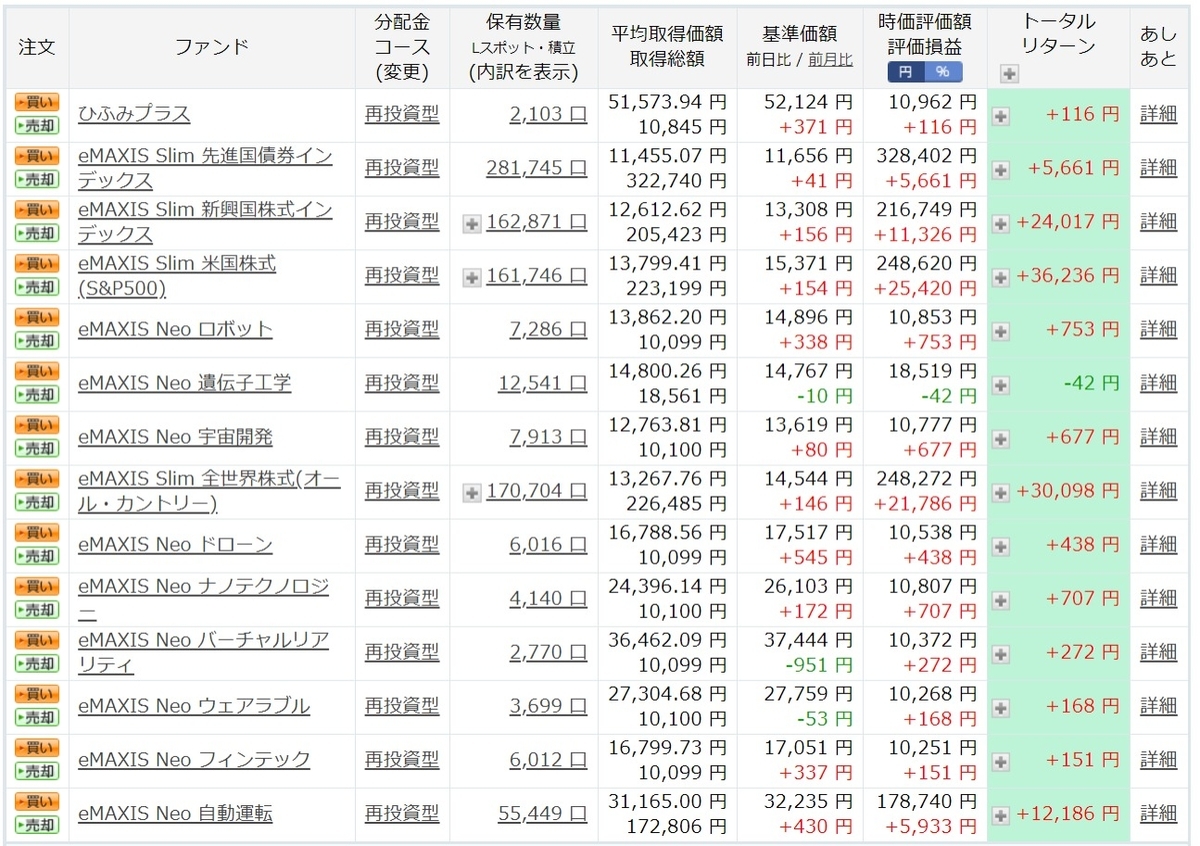Open eMAXIS Neo バーチャルリアリティ fund link
The image size is (1200, 846).
tap(204, 654)
